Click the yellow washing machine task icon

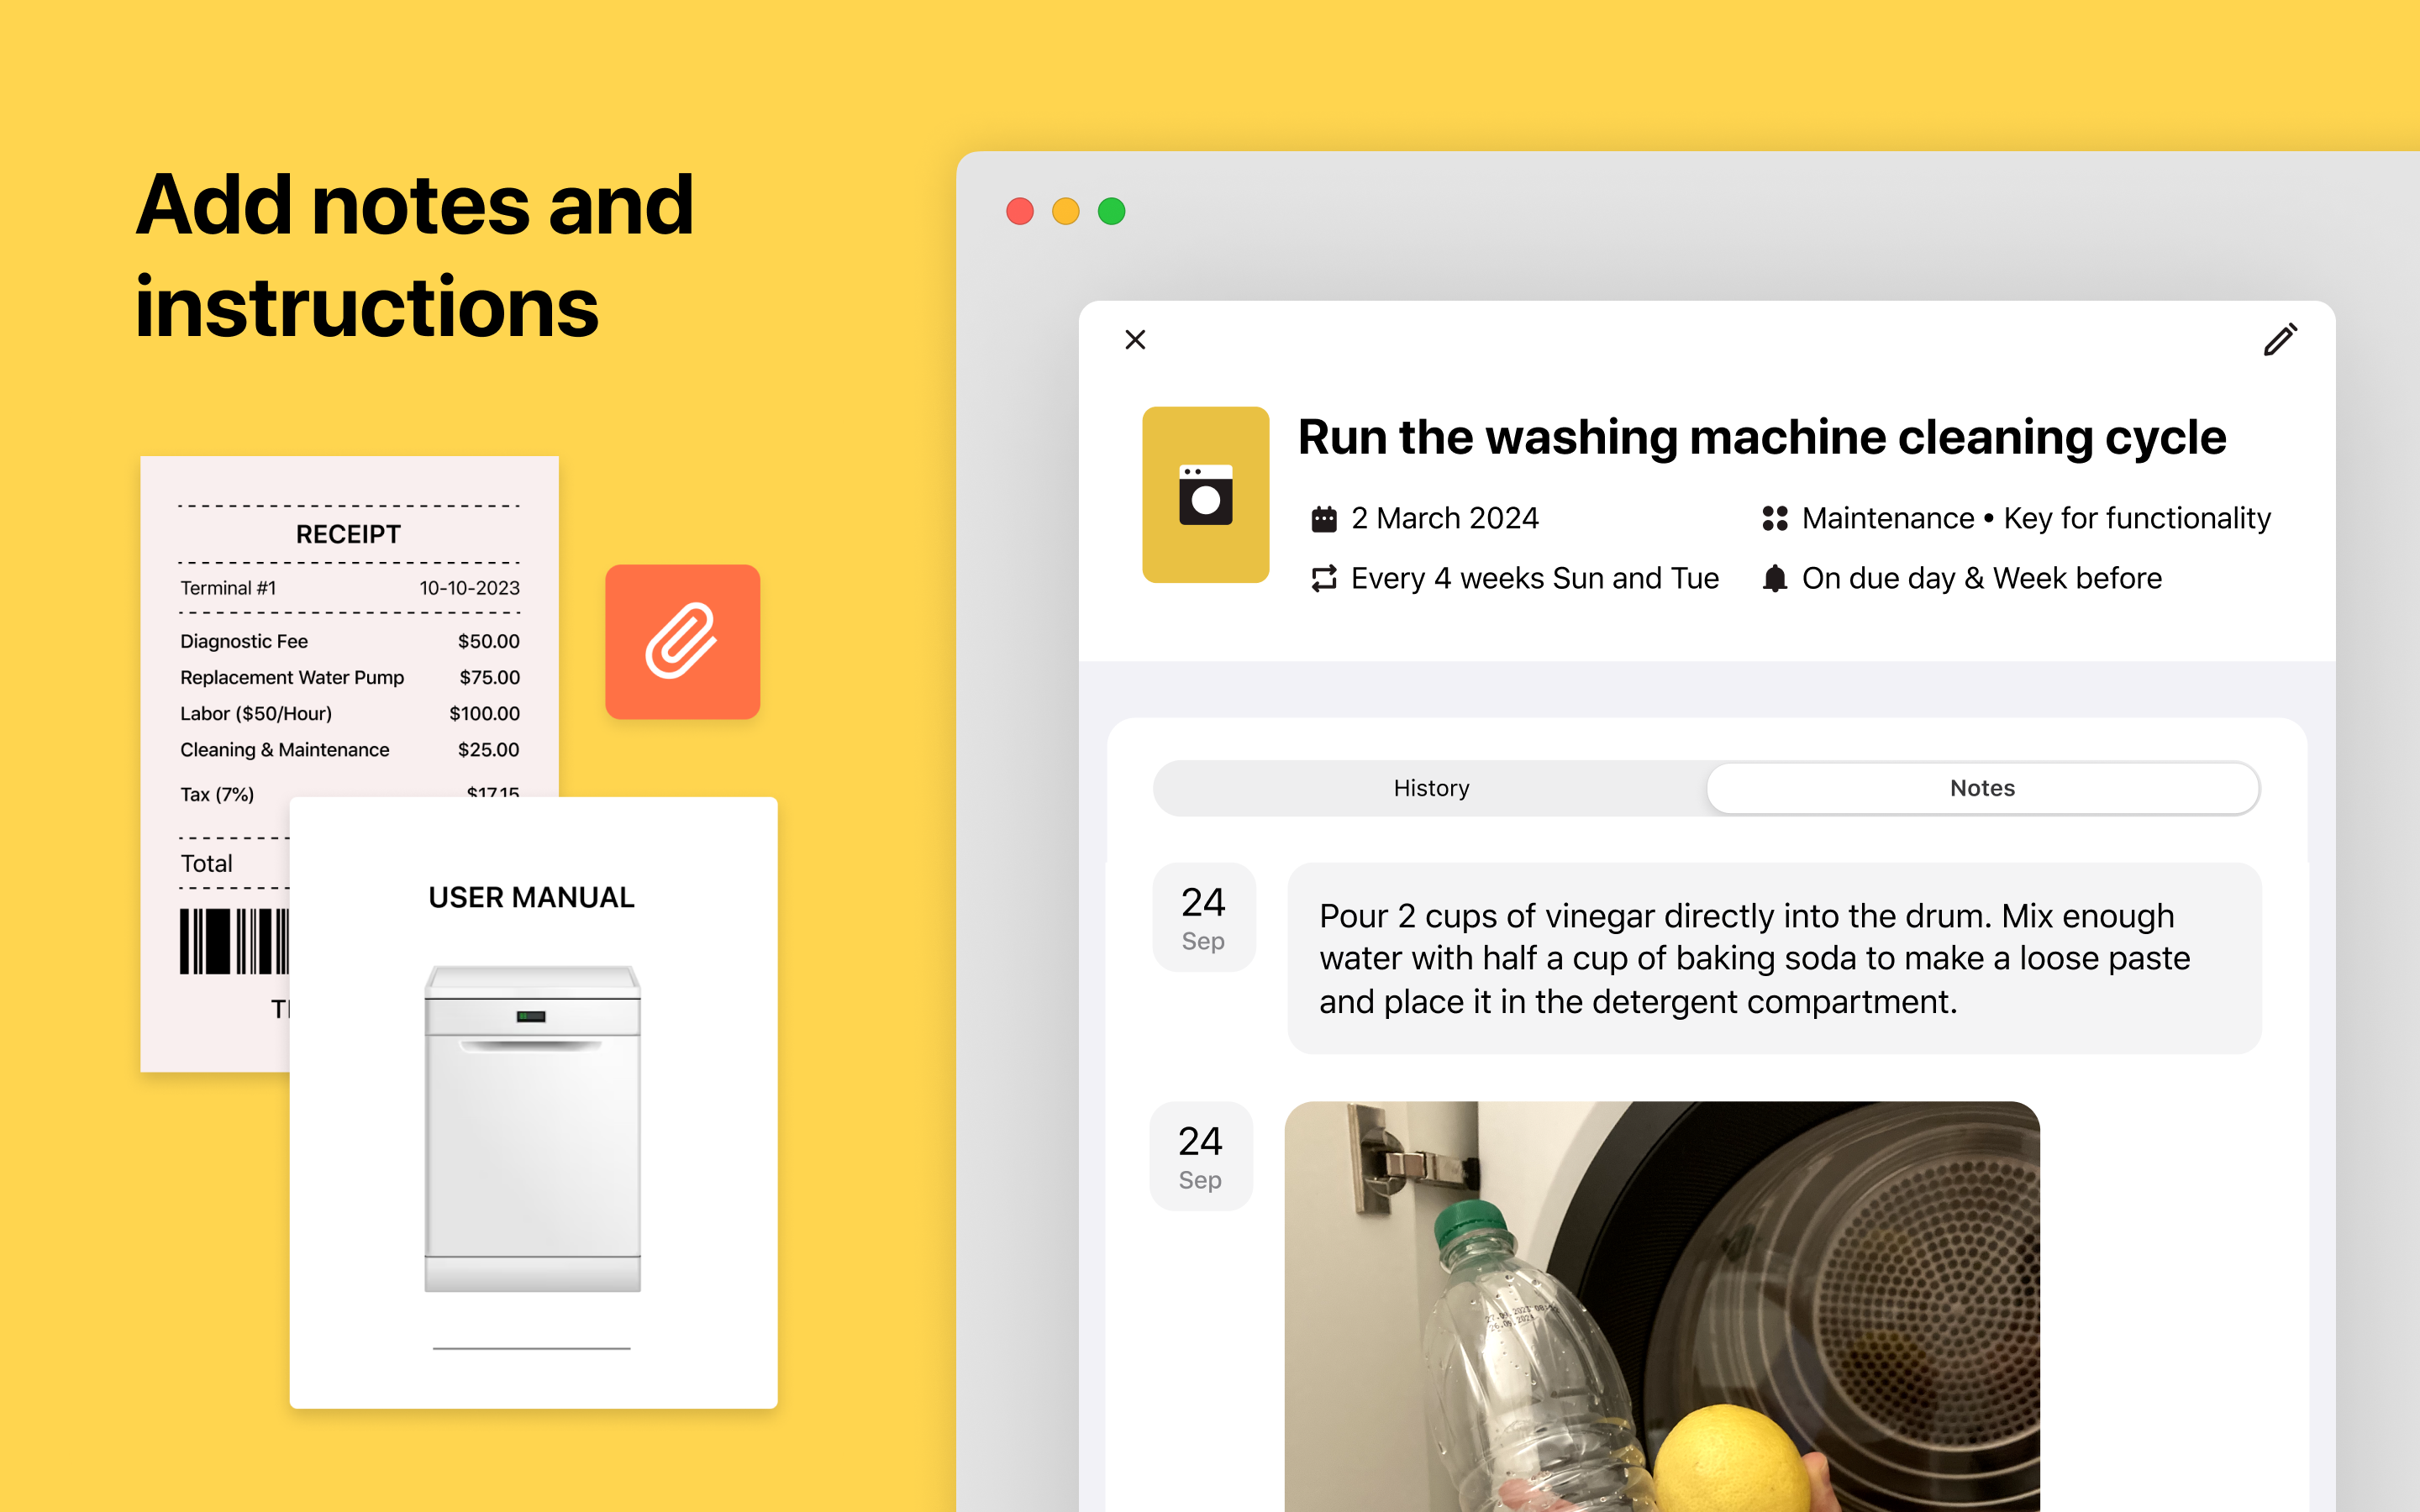pyautogui.click(x=1205, y=494)
